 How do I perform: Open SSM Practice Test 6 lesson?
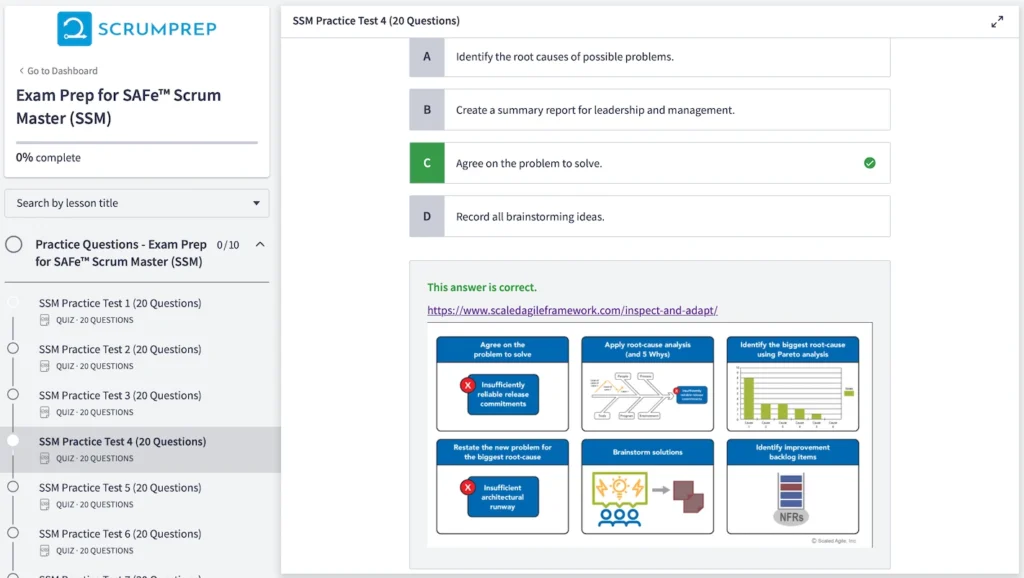(x=120, y=534)
